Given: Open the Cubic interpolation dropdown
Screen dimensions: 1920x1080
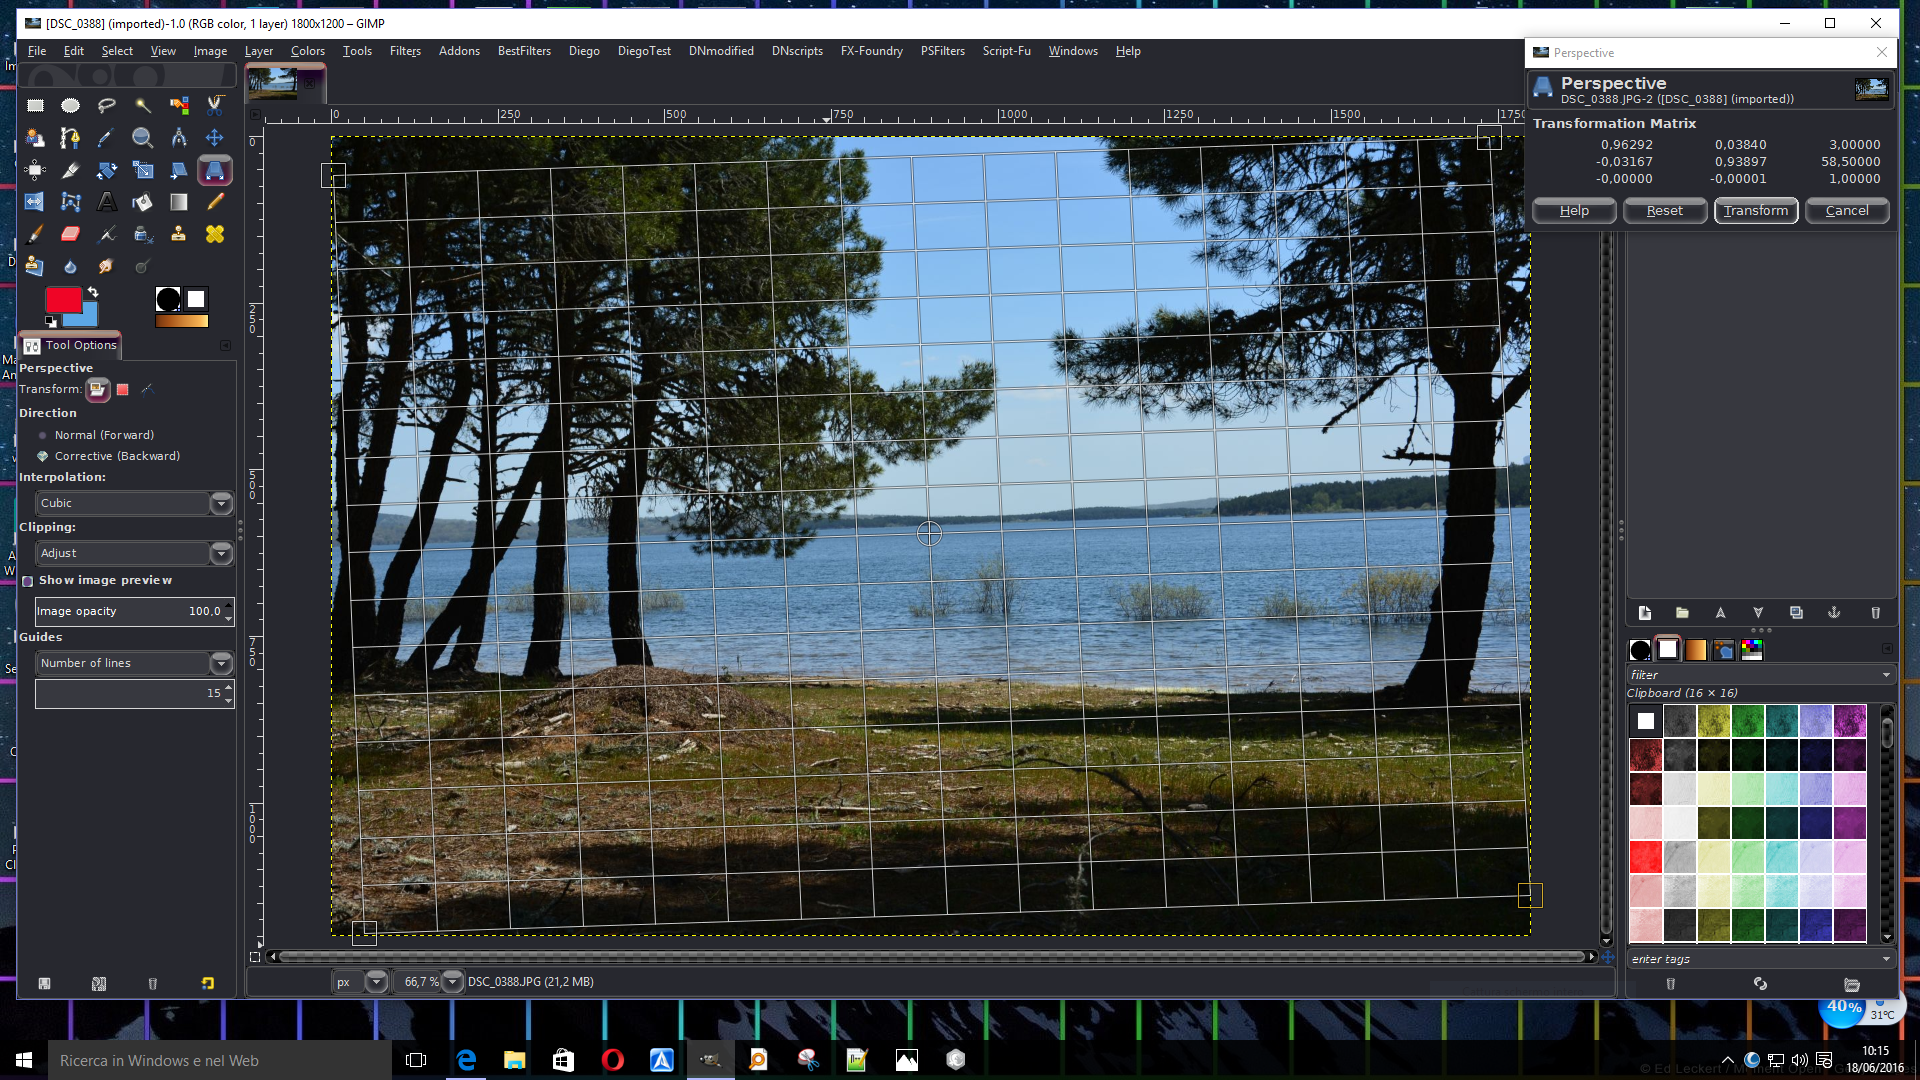Looking at the screenshot, I should click(134, 503).
